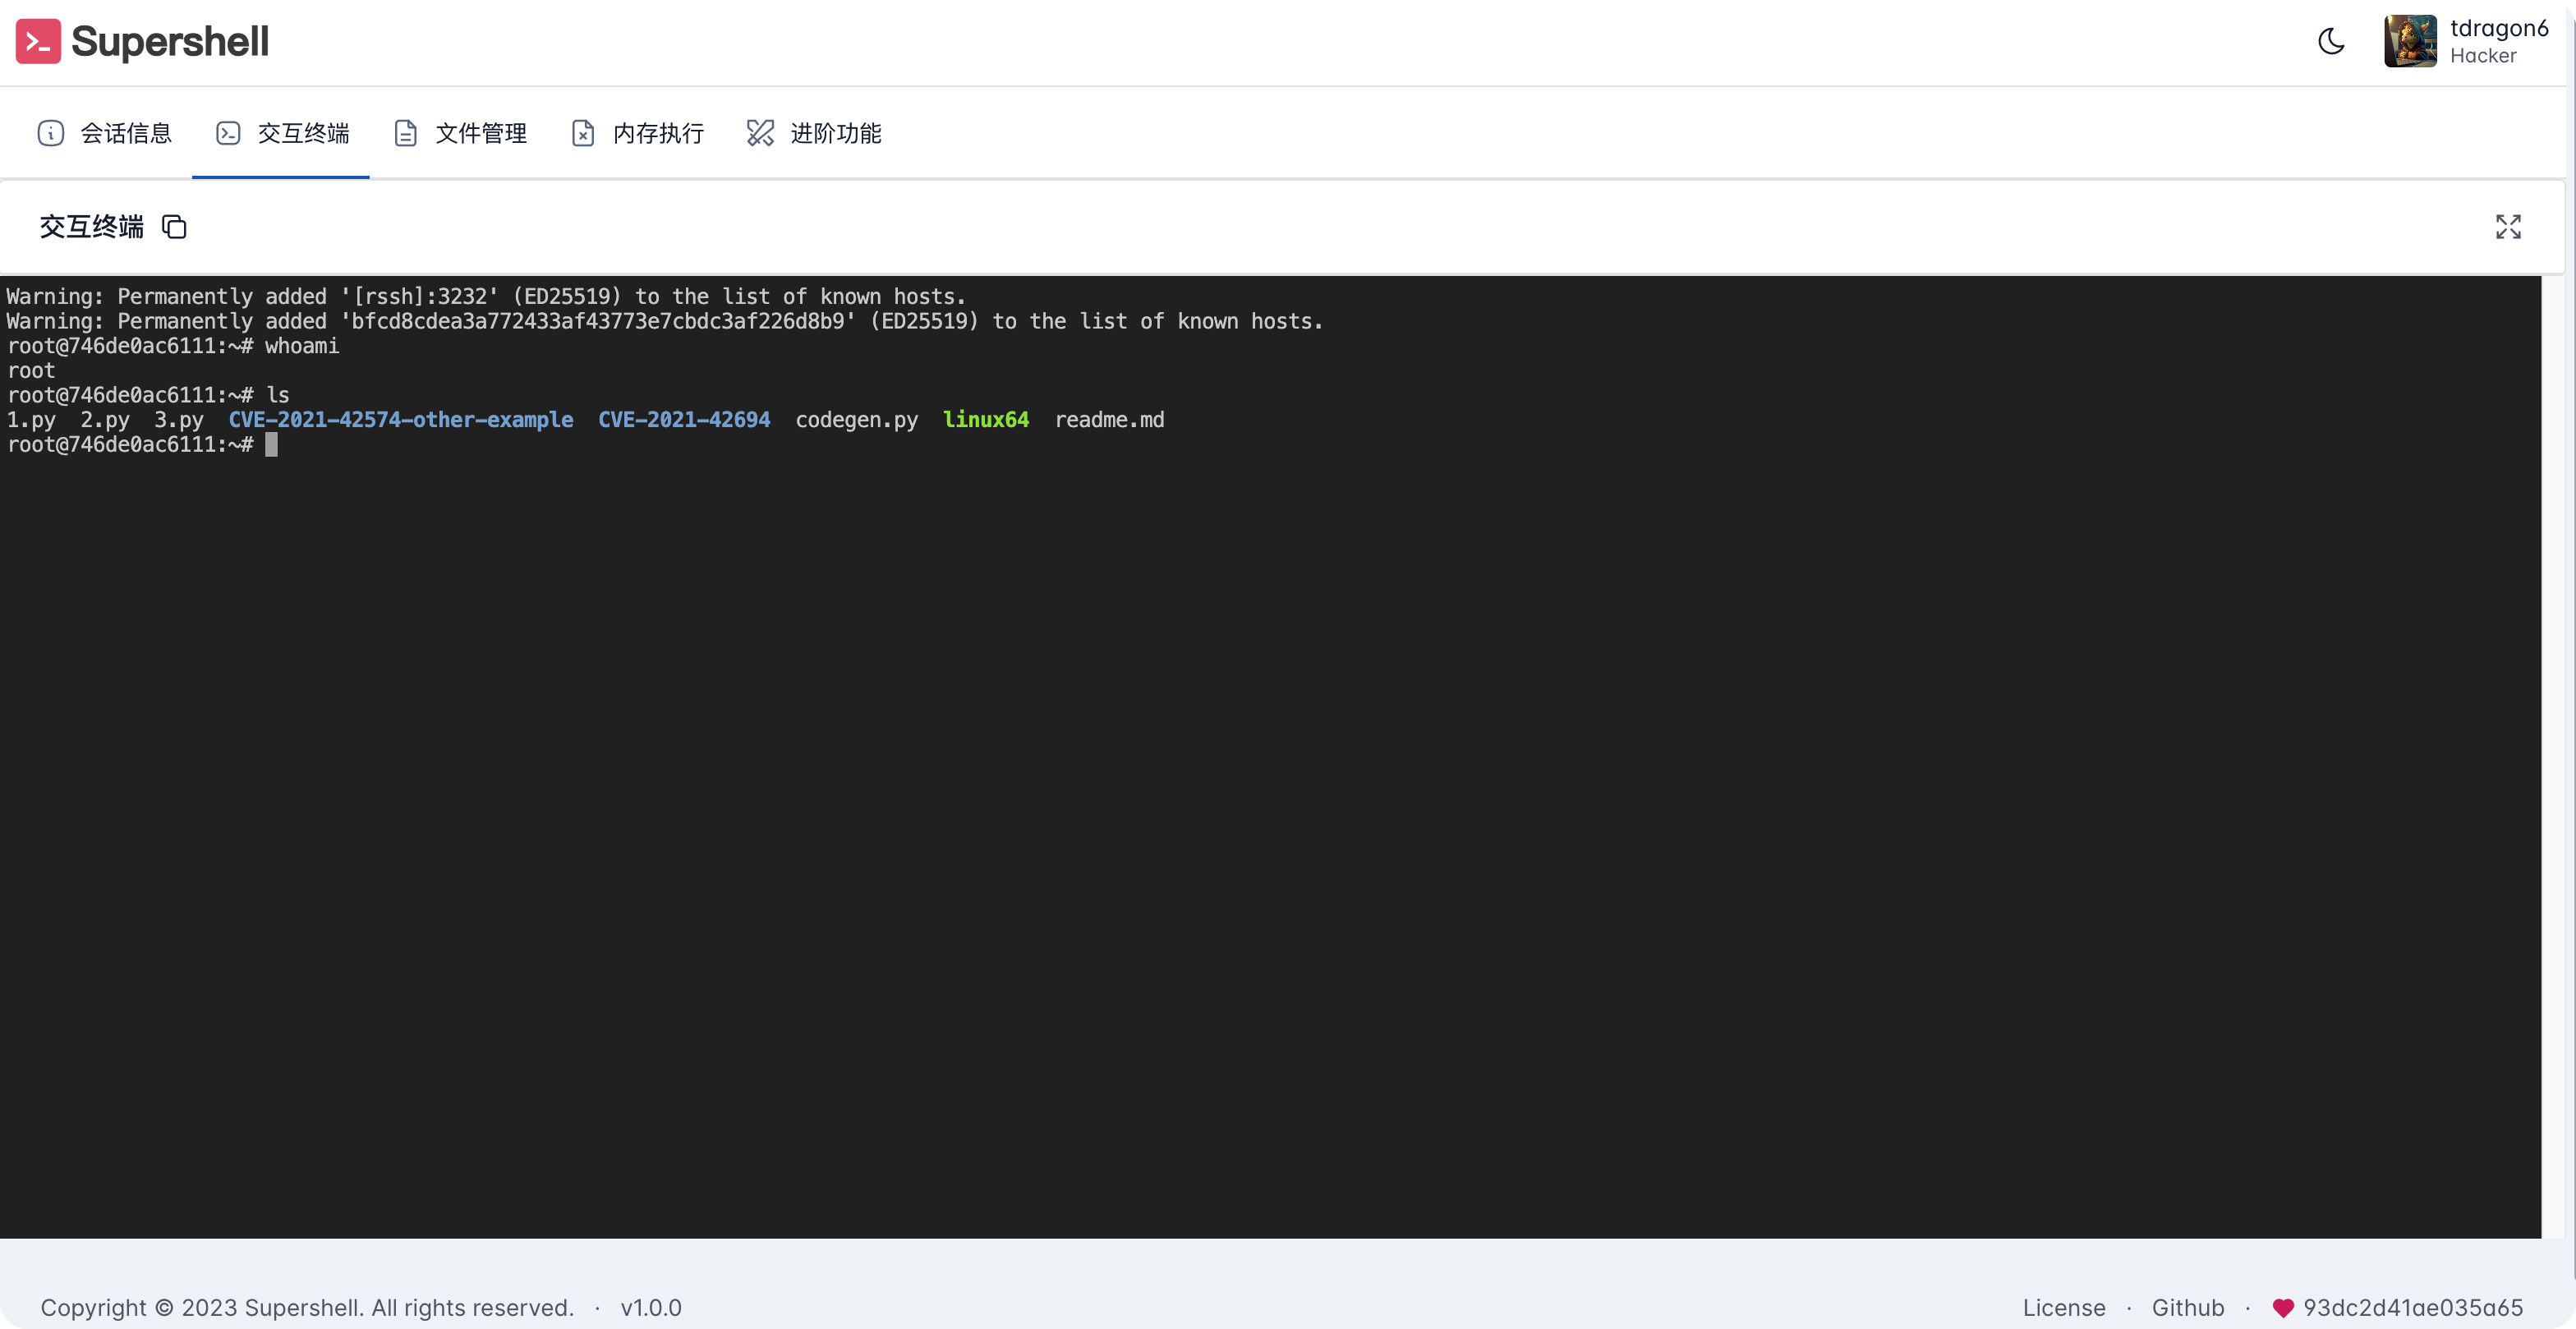The width and height of the screenshot is (2576, 1329).
Task: Click the v1.0.0 version label
Action: (650, 1307)
